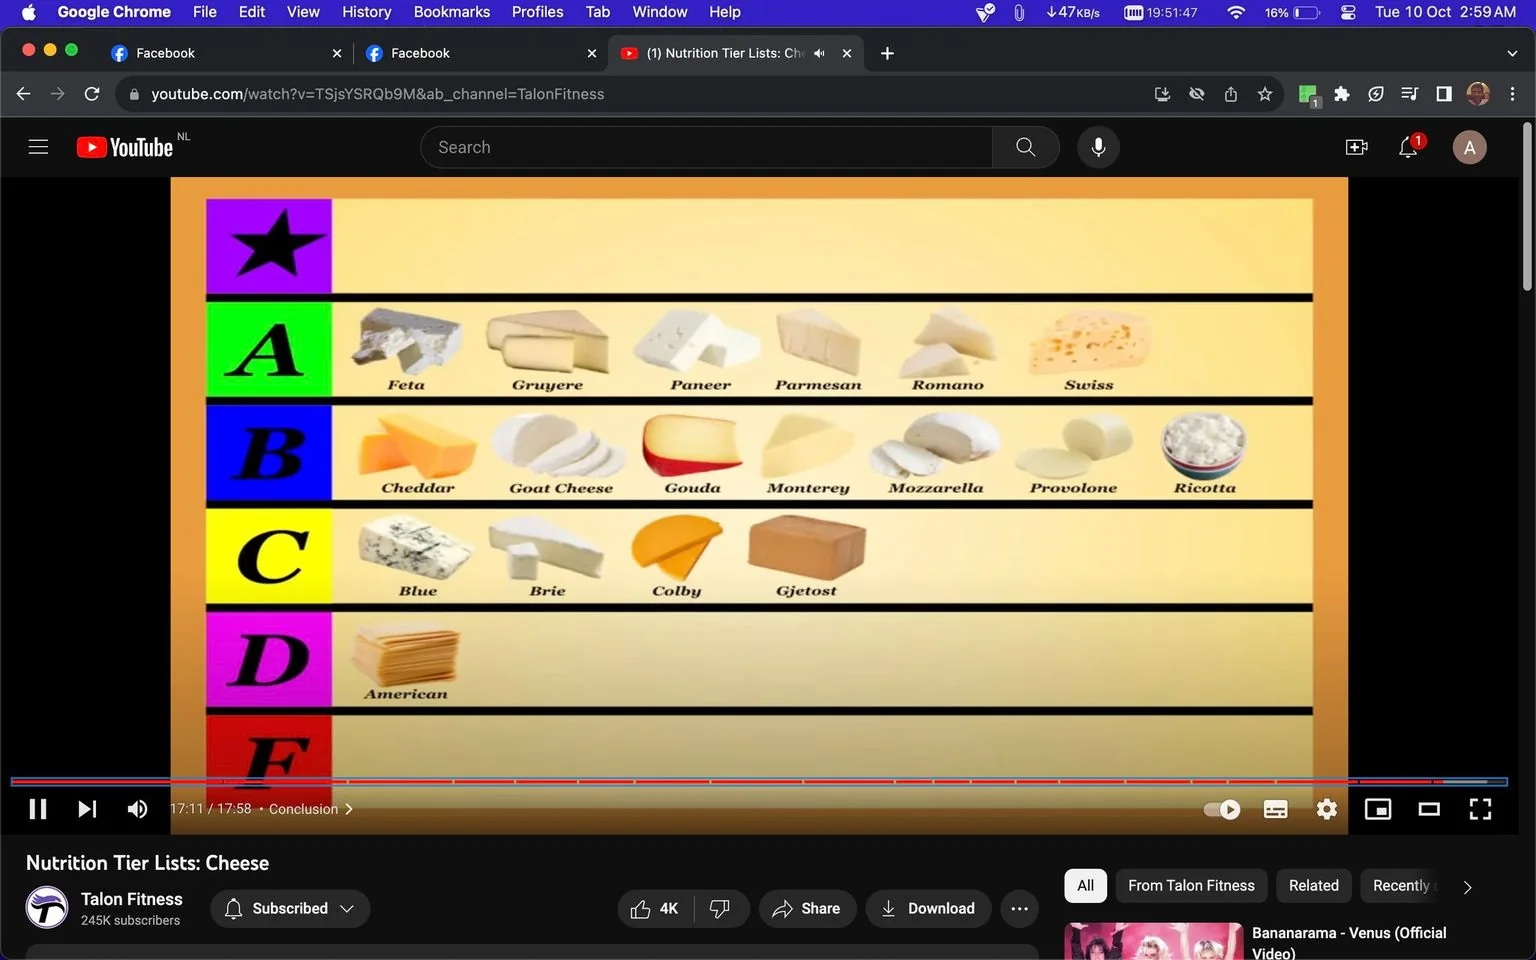1536x960 pixels.
Task: Open the Profiles menu
Action: [537, 12]
